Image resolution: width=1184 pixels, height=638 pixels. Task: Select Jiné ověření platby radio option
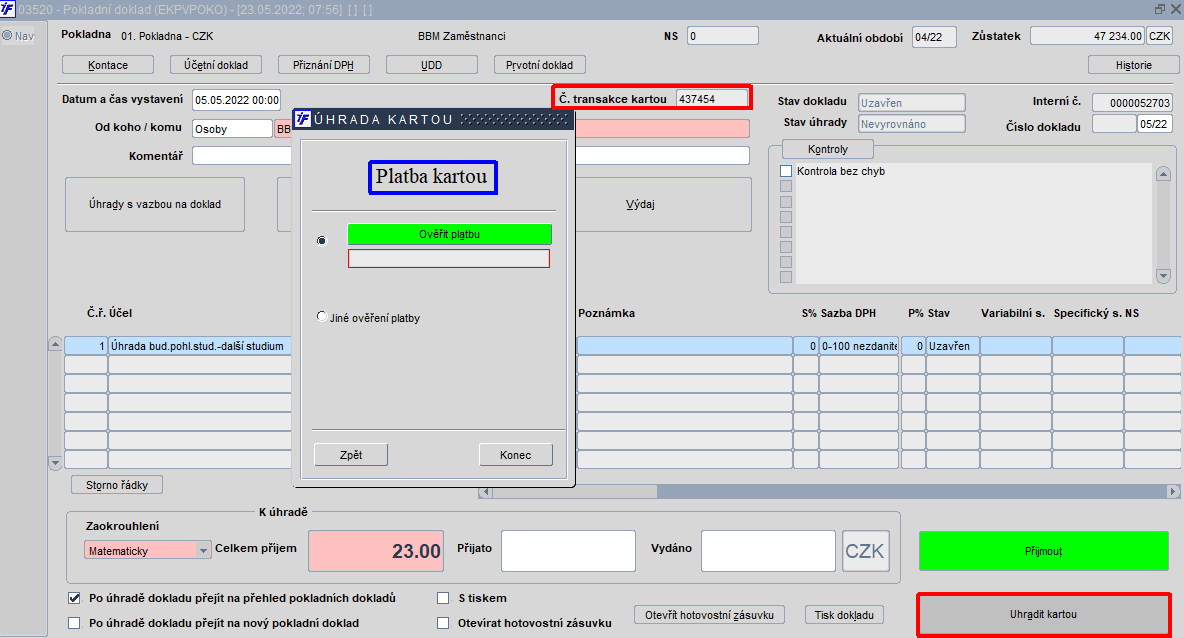tap(322, 316)
